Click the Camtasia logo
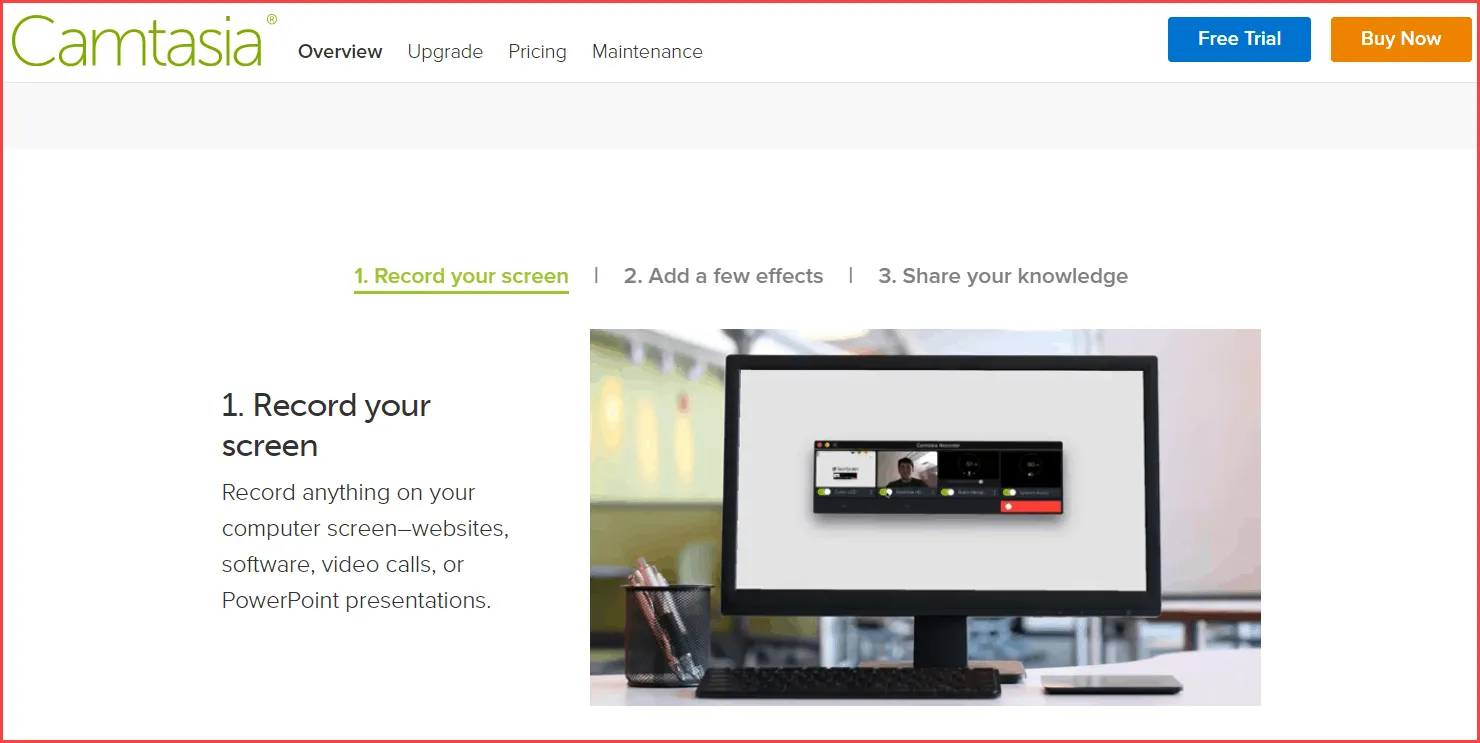1480x743 pixels. coord(144,41)
